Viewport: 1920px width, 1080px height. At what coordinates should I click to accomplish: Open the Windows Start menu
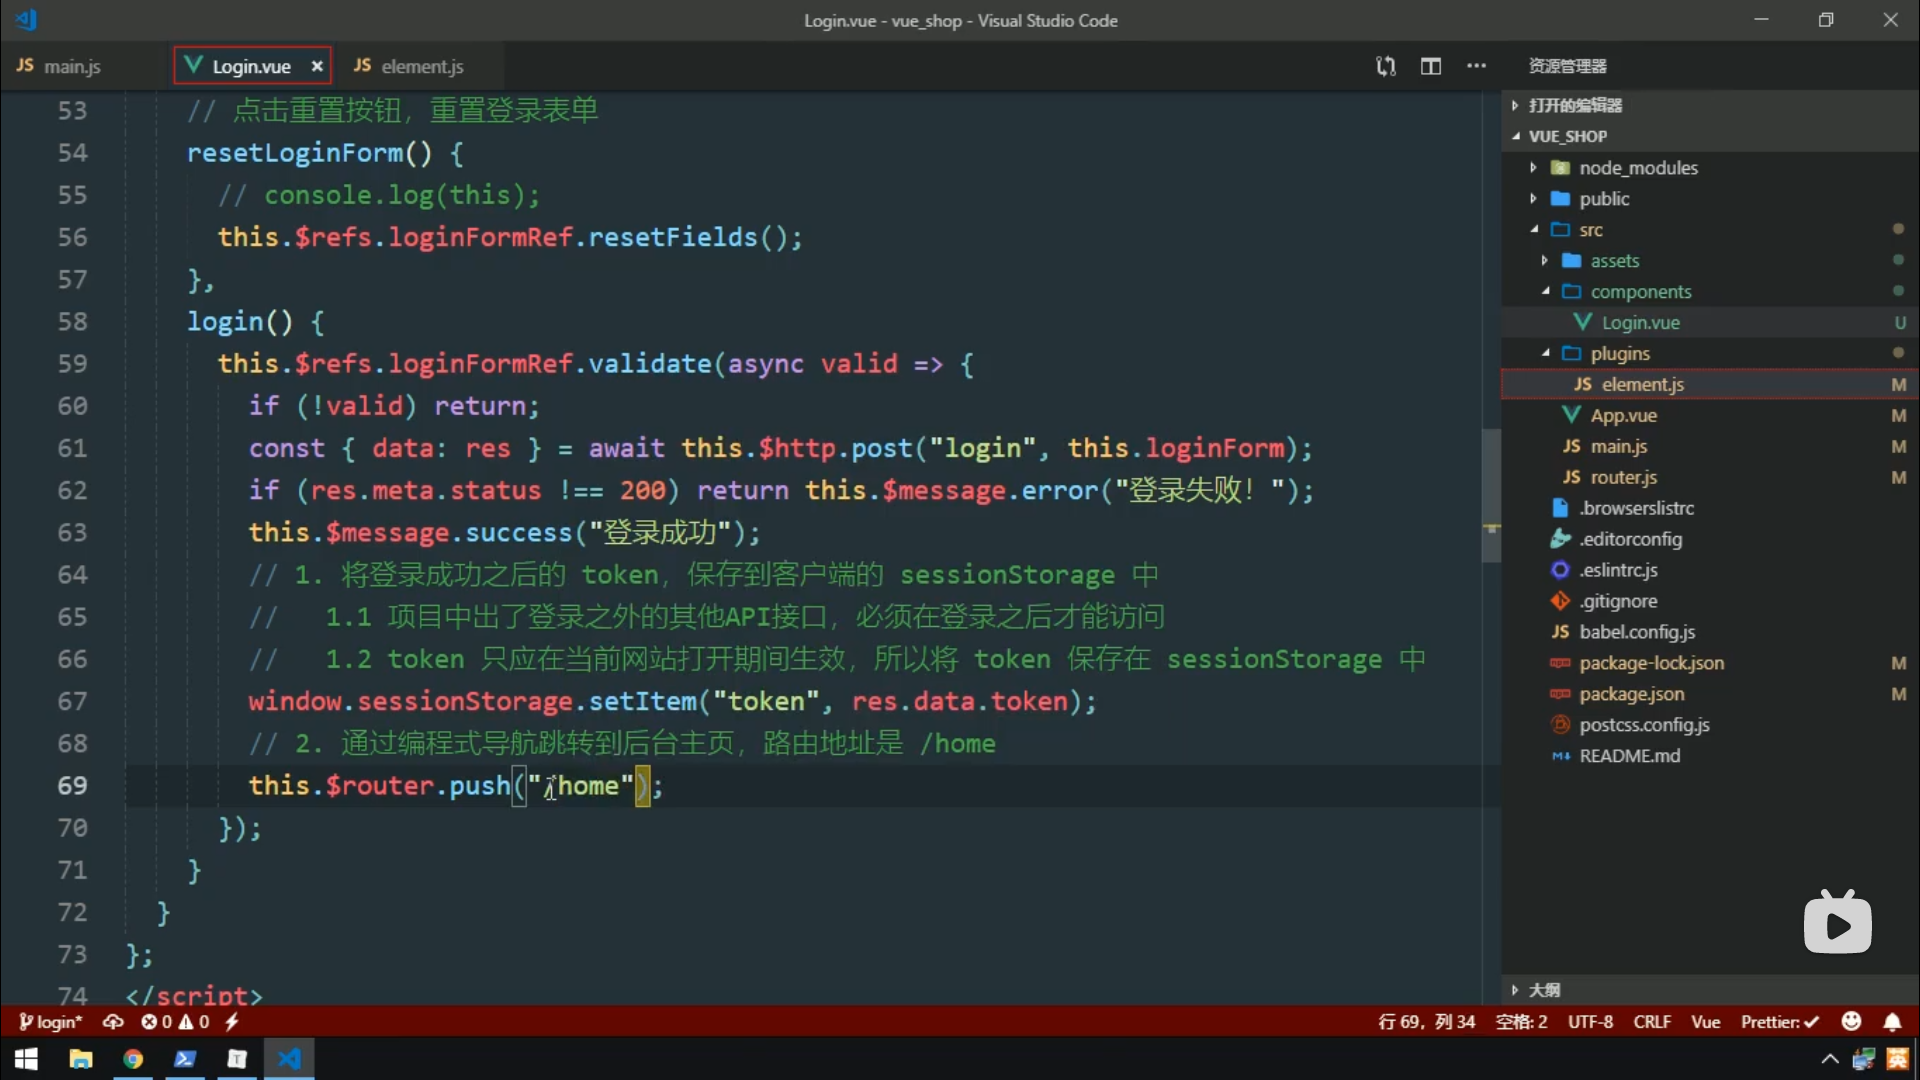(26, 1059)
